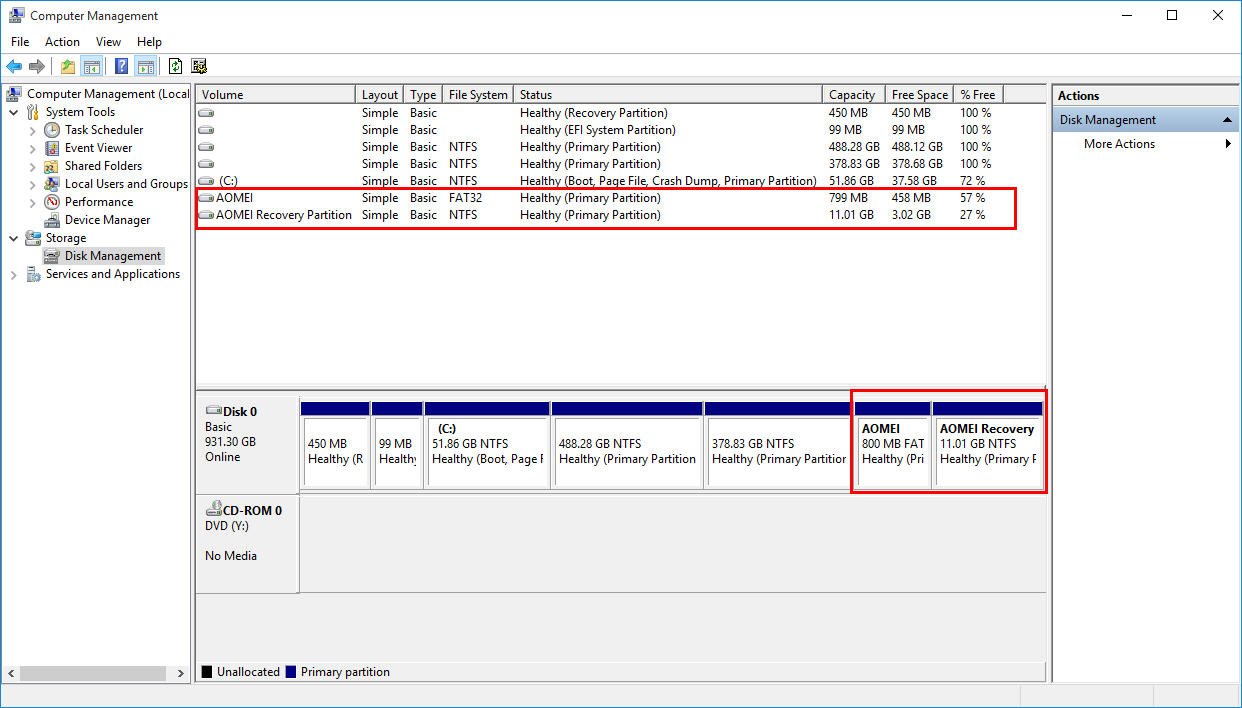Open the View menu
This screenshot has width=1242, height=708.
[x=108, y=42]
